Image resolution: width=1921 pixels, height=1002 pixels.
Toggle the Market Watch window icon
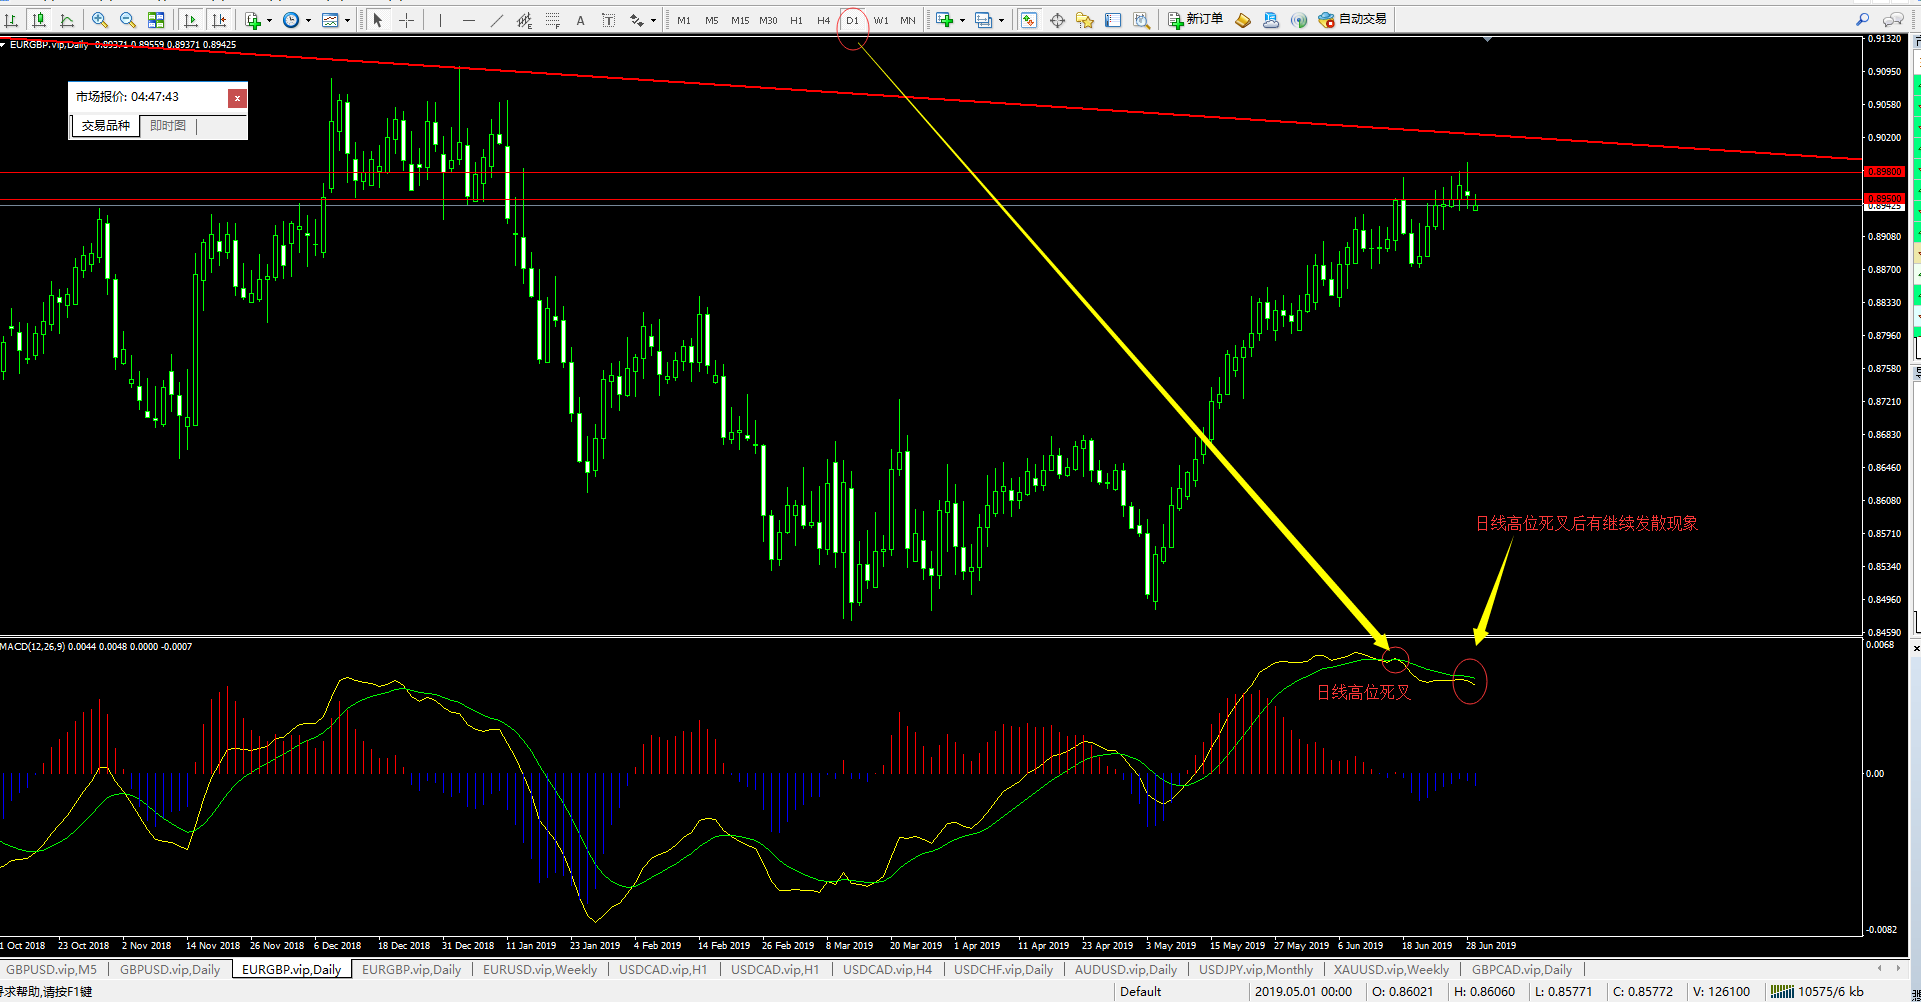(x=1029, y=20)
